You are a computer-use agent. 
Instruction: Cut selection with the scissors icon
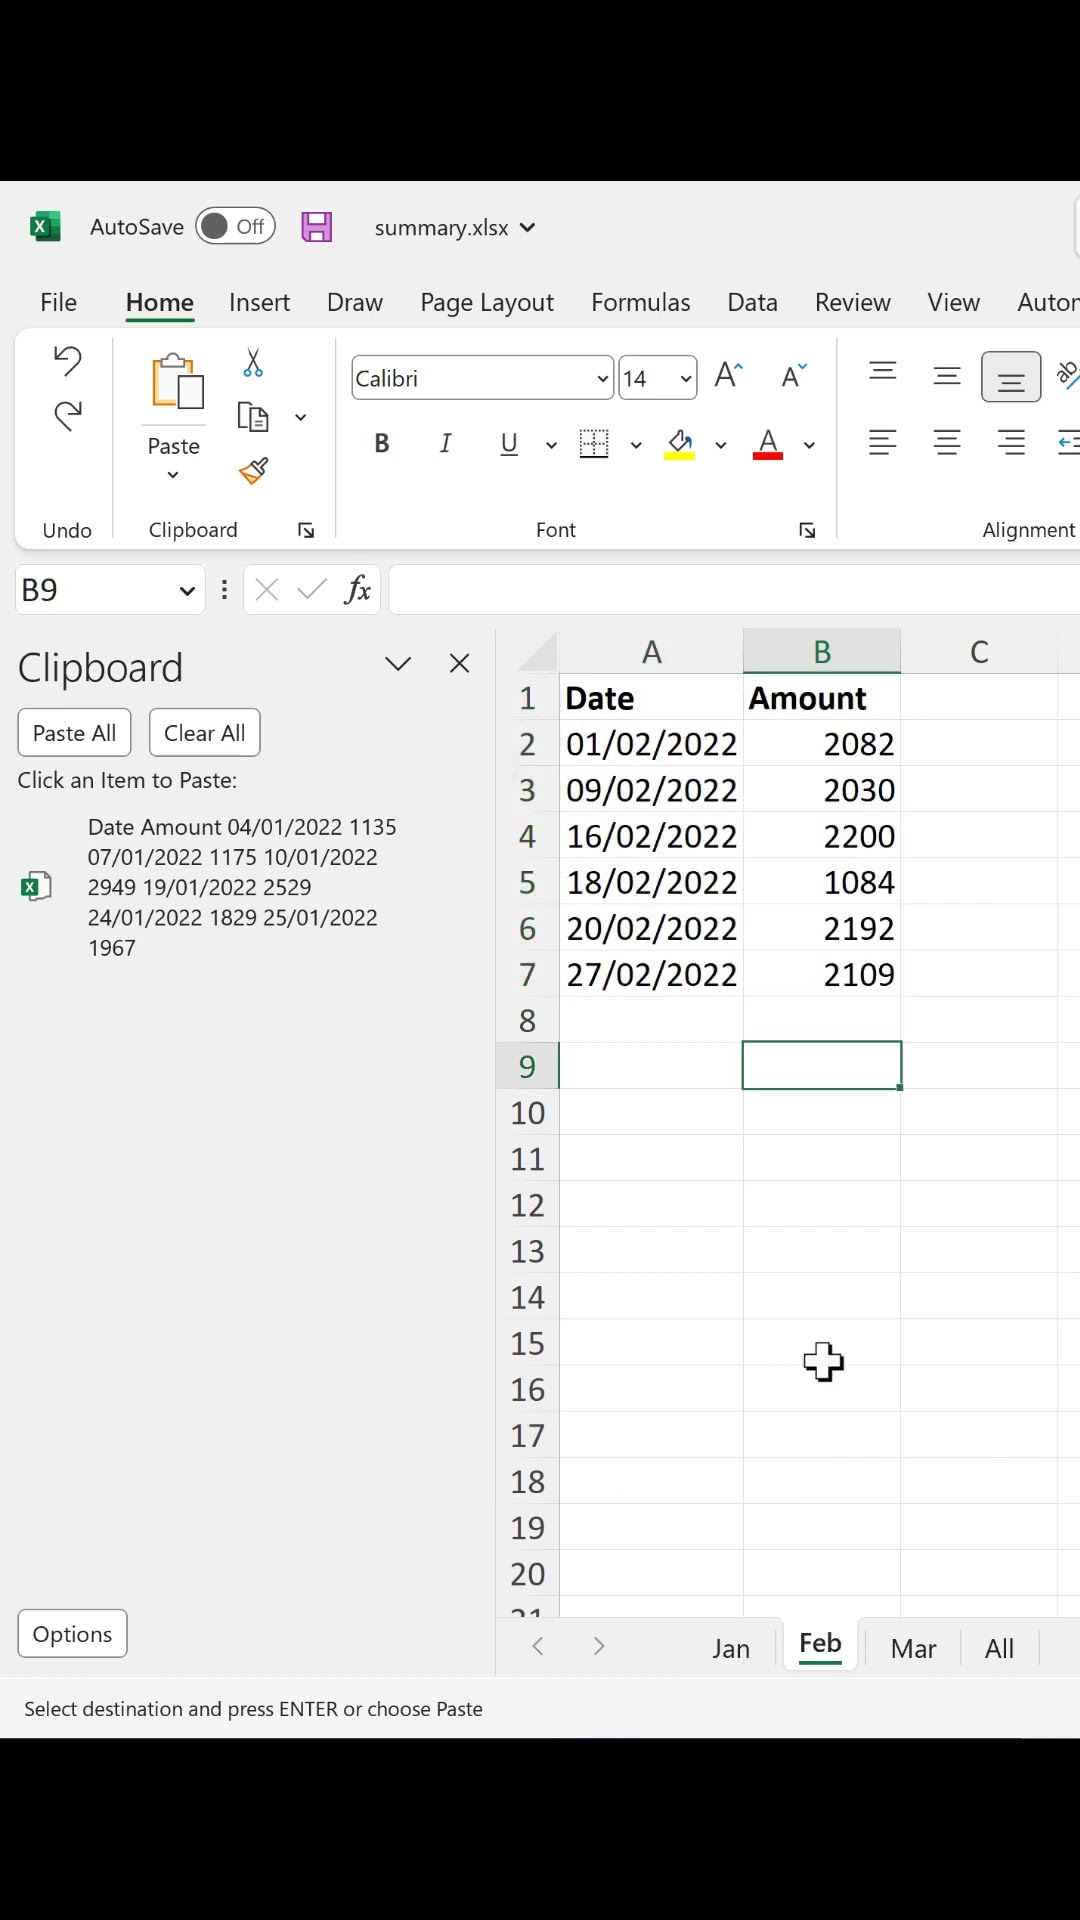pyautogui.click(x=253, y=362)
